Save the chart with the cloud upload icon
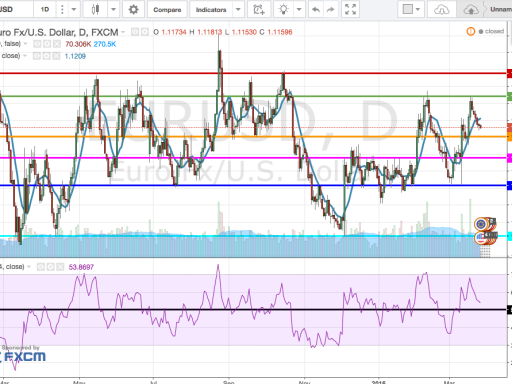 tap(471, 9)
